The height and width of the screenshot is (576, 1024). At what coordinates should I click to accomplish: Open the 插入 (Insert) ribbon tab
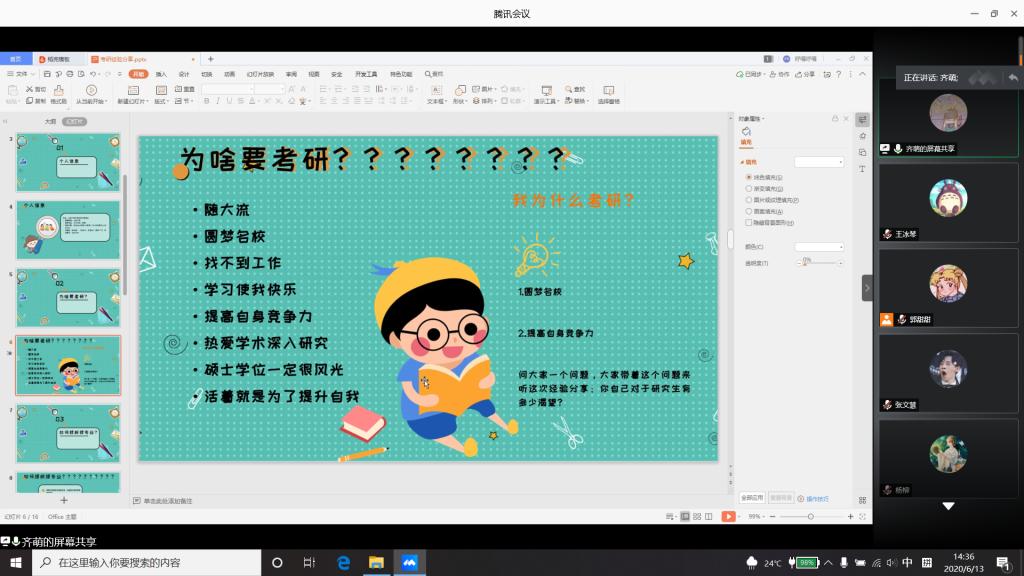tap(161, 74)
